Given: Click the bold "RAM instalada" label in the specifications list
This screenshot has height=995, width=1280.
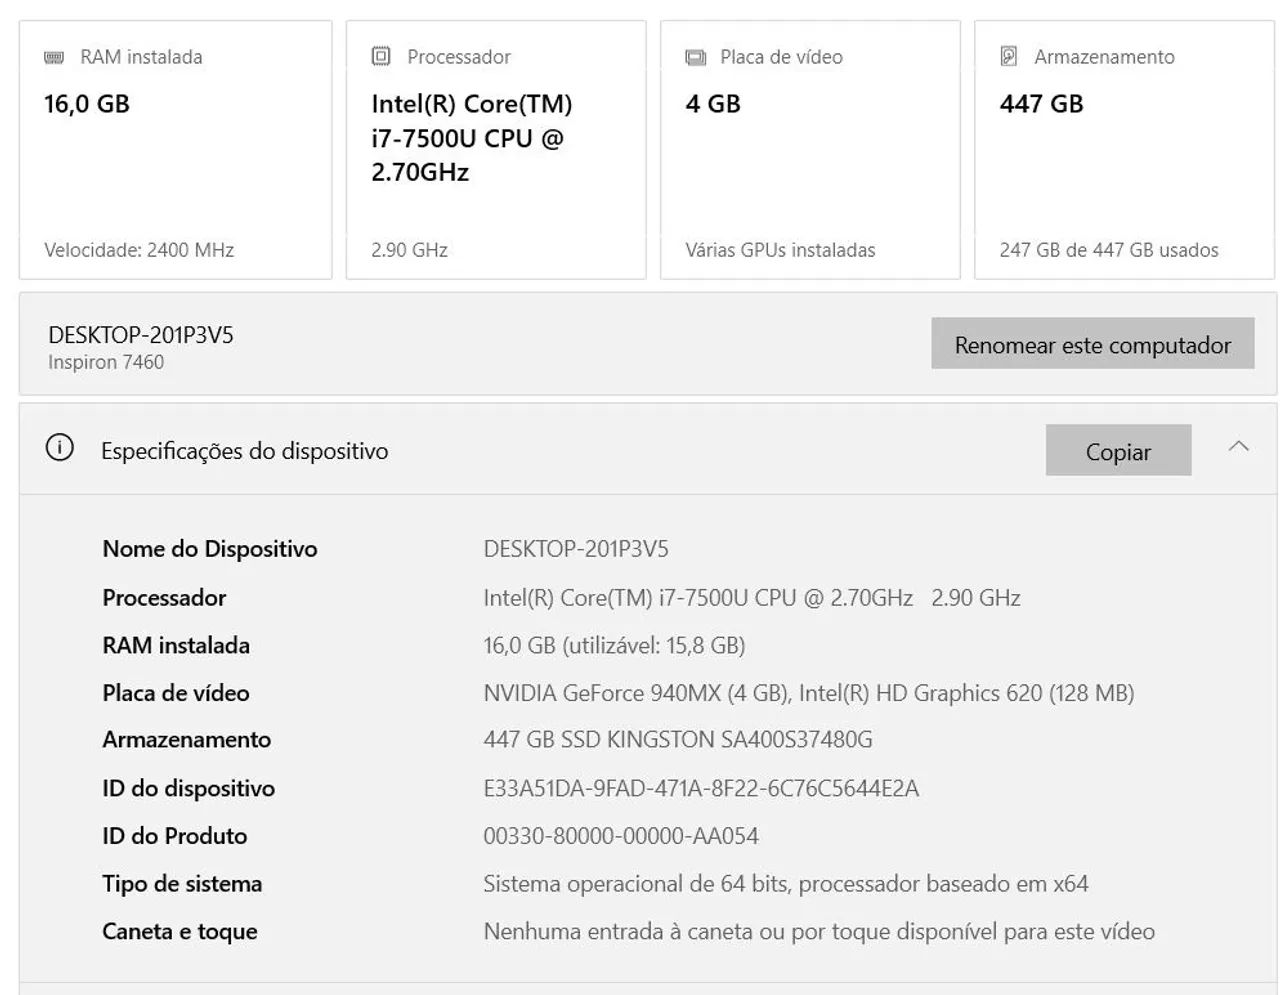Looking at the screenshot, I should point(176,645).
